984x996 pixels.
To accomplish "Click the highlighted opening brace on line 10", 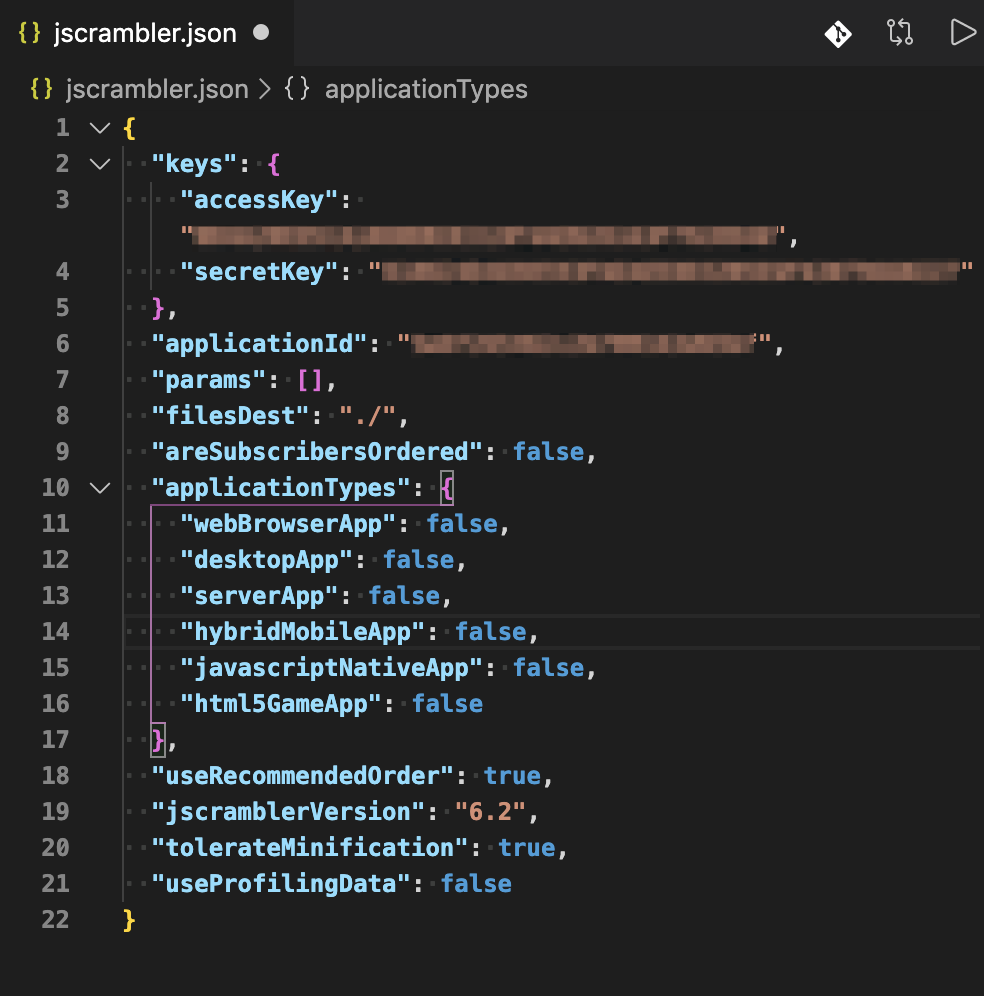I will point(447,488).
